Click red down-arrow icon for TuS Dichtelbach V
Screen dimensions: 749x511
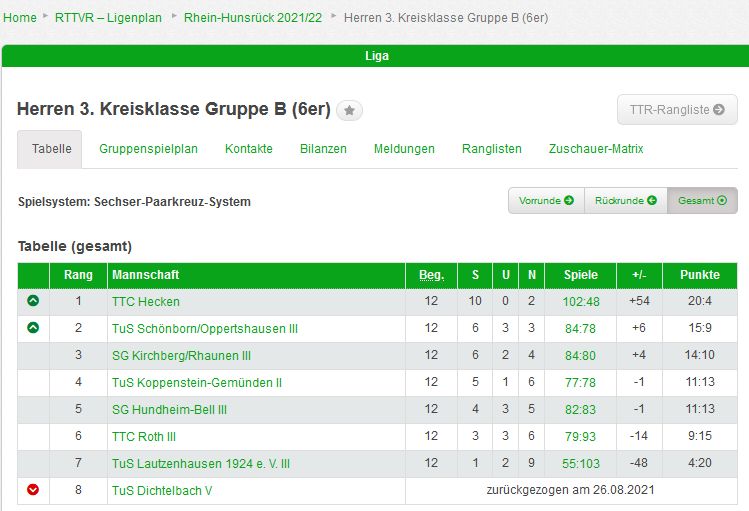33,490
